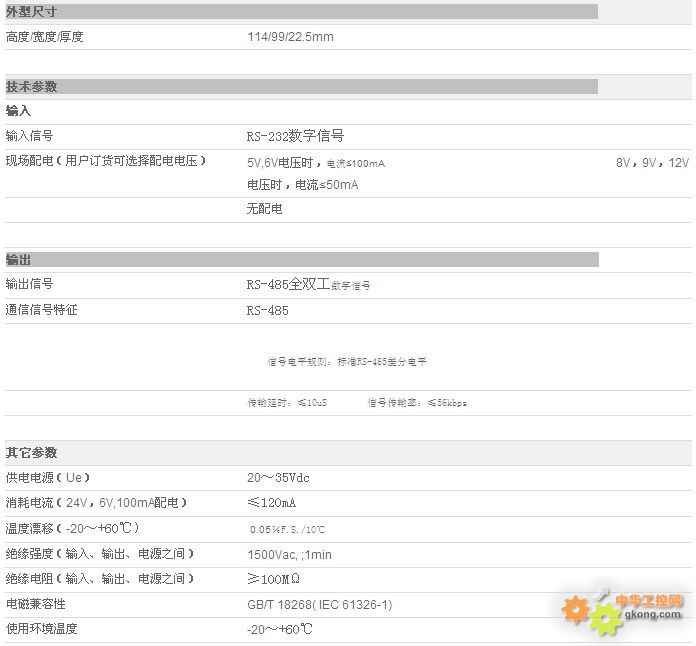Click the 信号传输率 ≤56kbps text
Viewport: 696px width, 646px height.
click(417, 403)
